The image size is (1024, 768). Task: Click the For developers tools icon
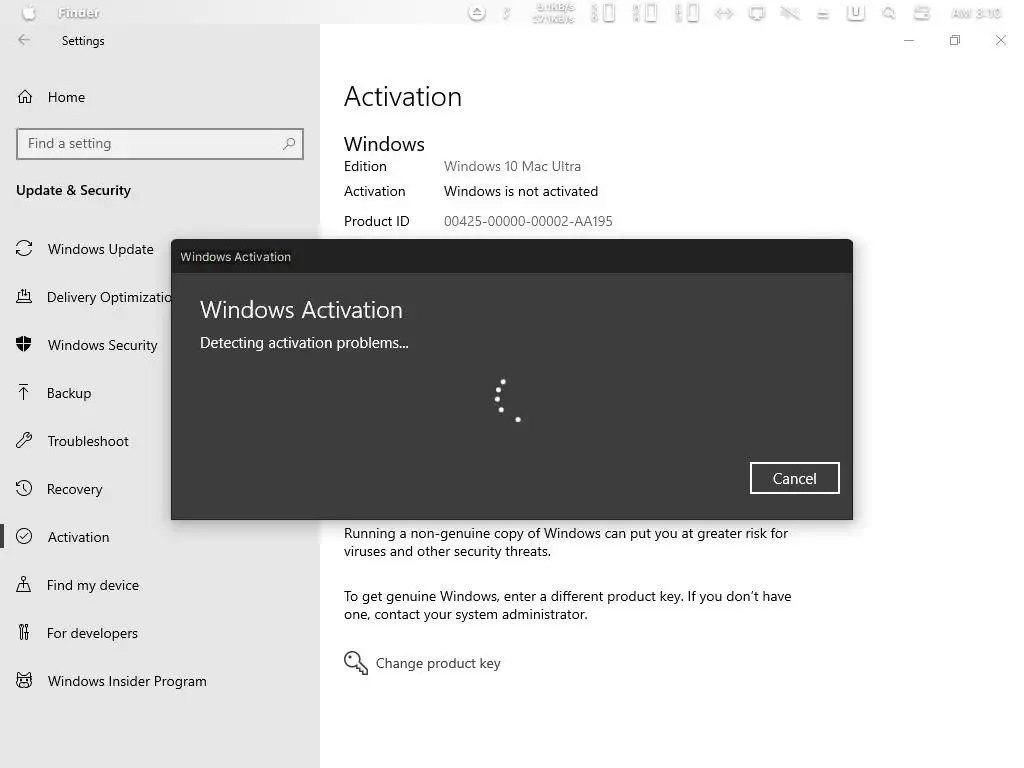click(x=24, y=632)
